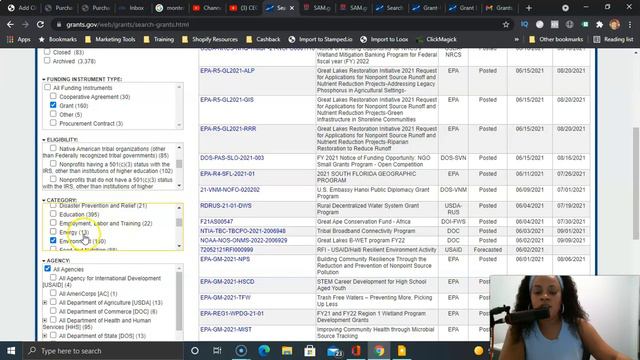
Task: Switch to the Inbox browser tab
Action: point(131,8)
